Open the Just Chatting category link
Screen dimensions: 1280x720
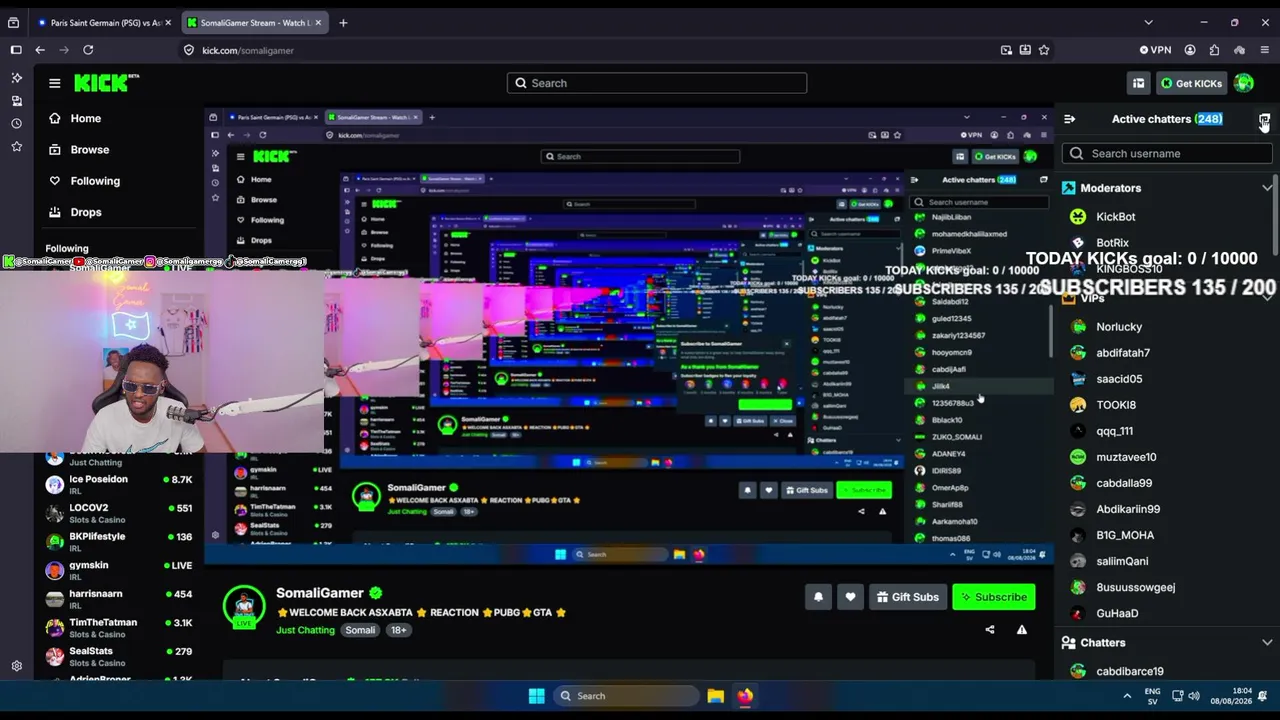305,630
